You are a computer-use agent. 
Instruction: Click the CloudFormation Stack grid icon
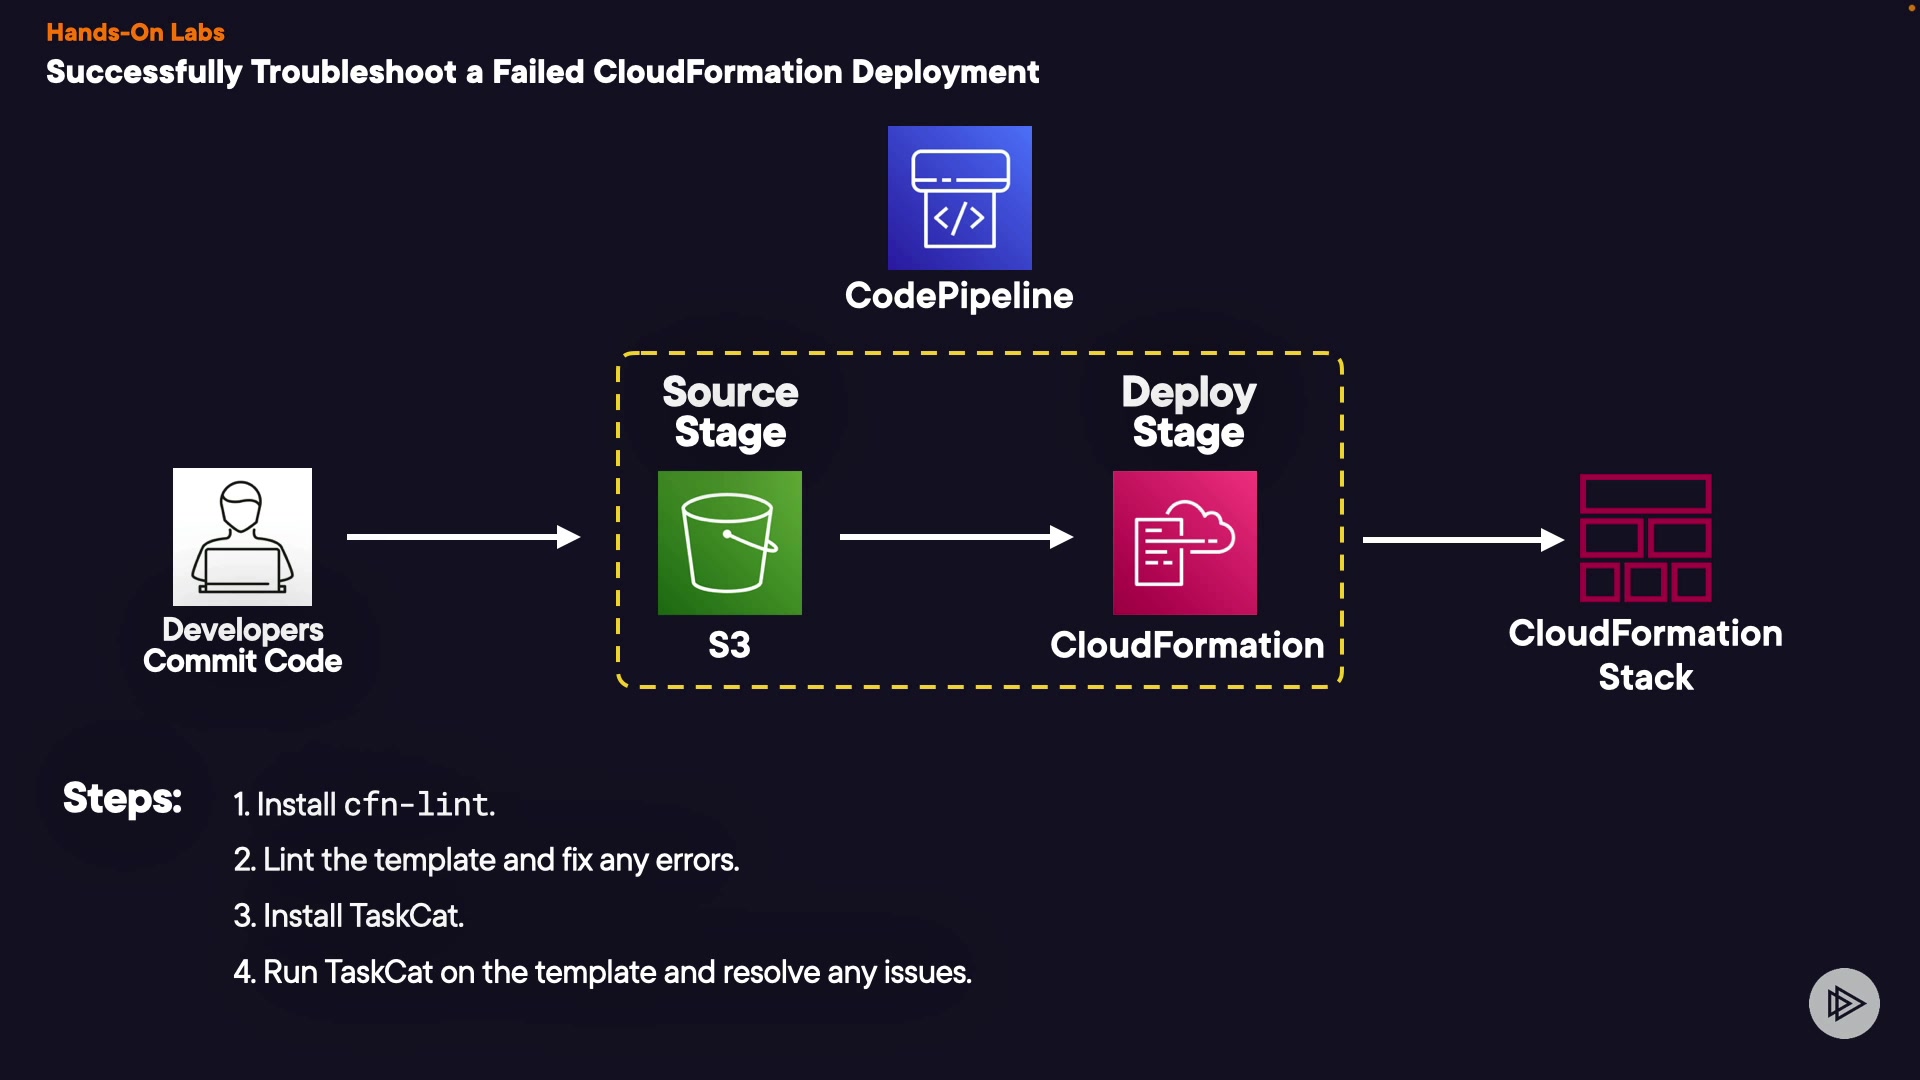pos(1645,538)
